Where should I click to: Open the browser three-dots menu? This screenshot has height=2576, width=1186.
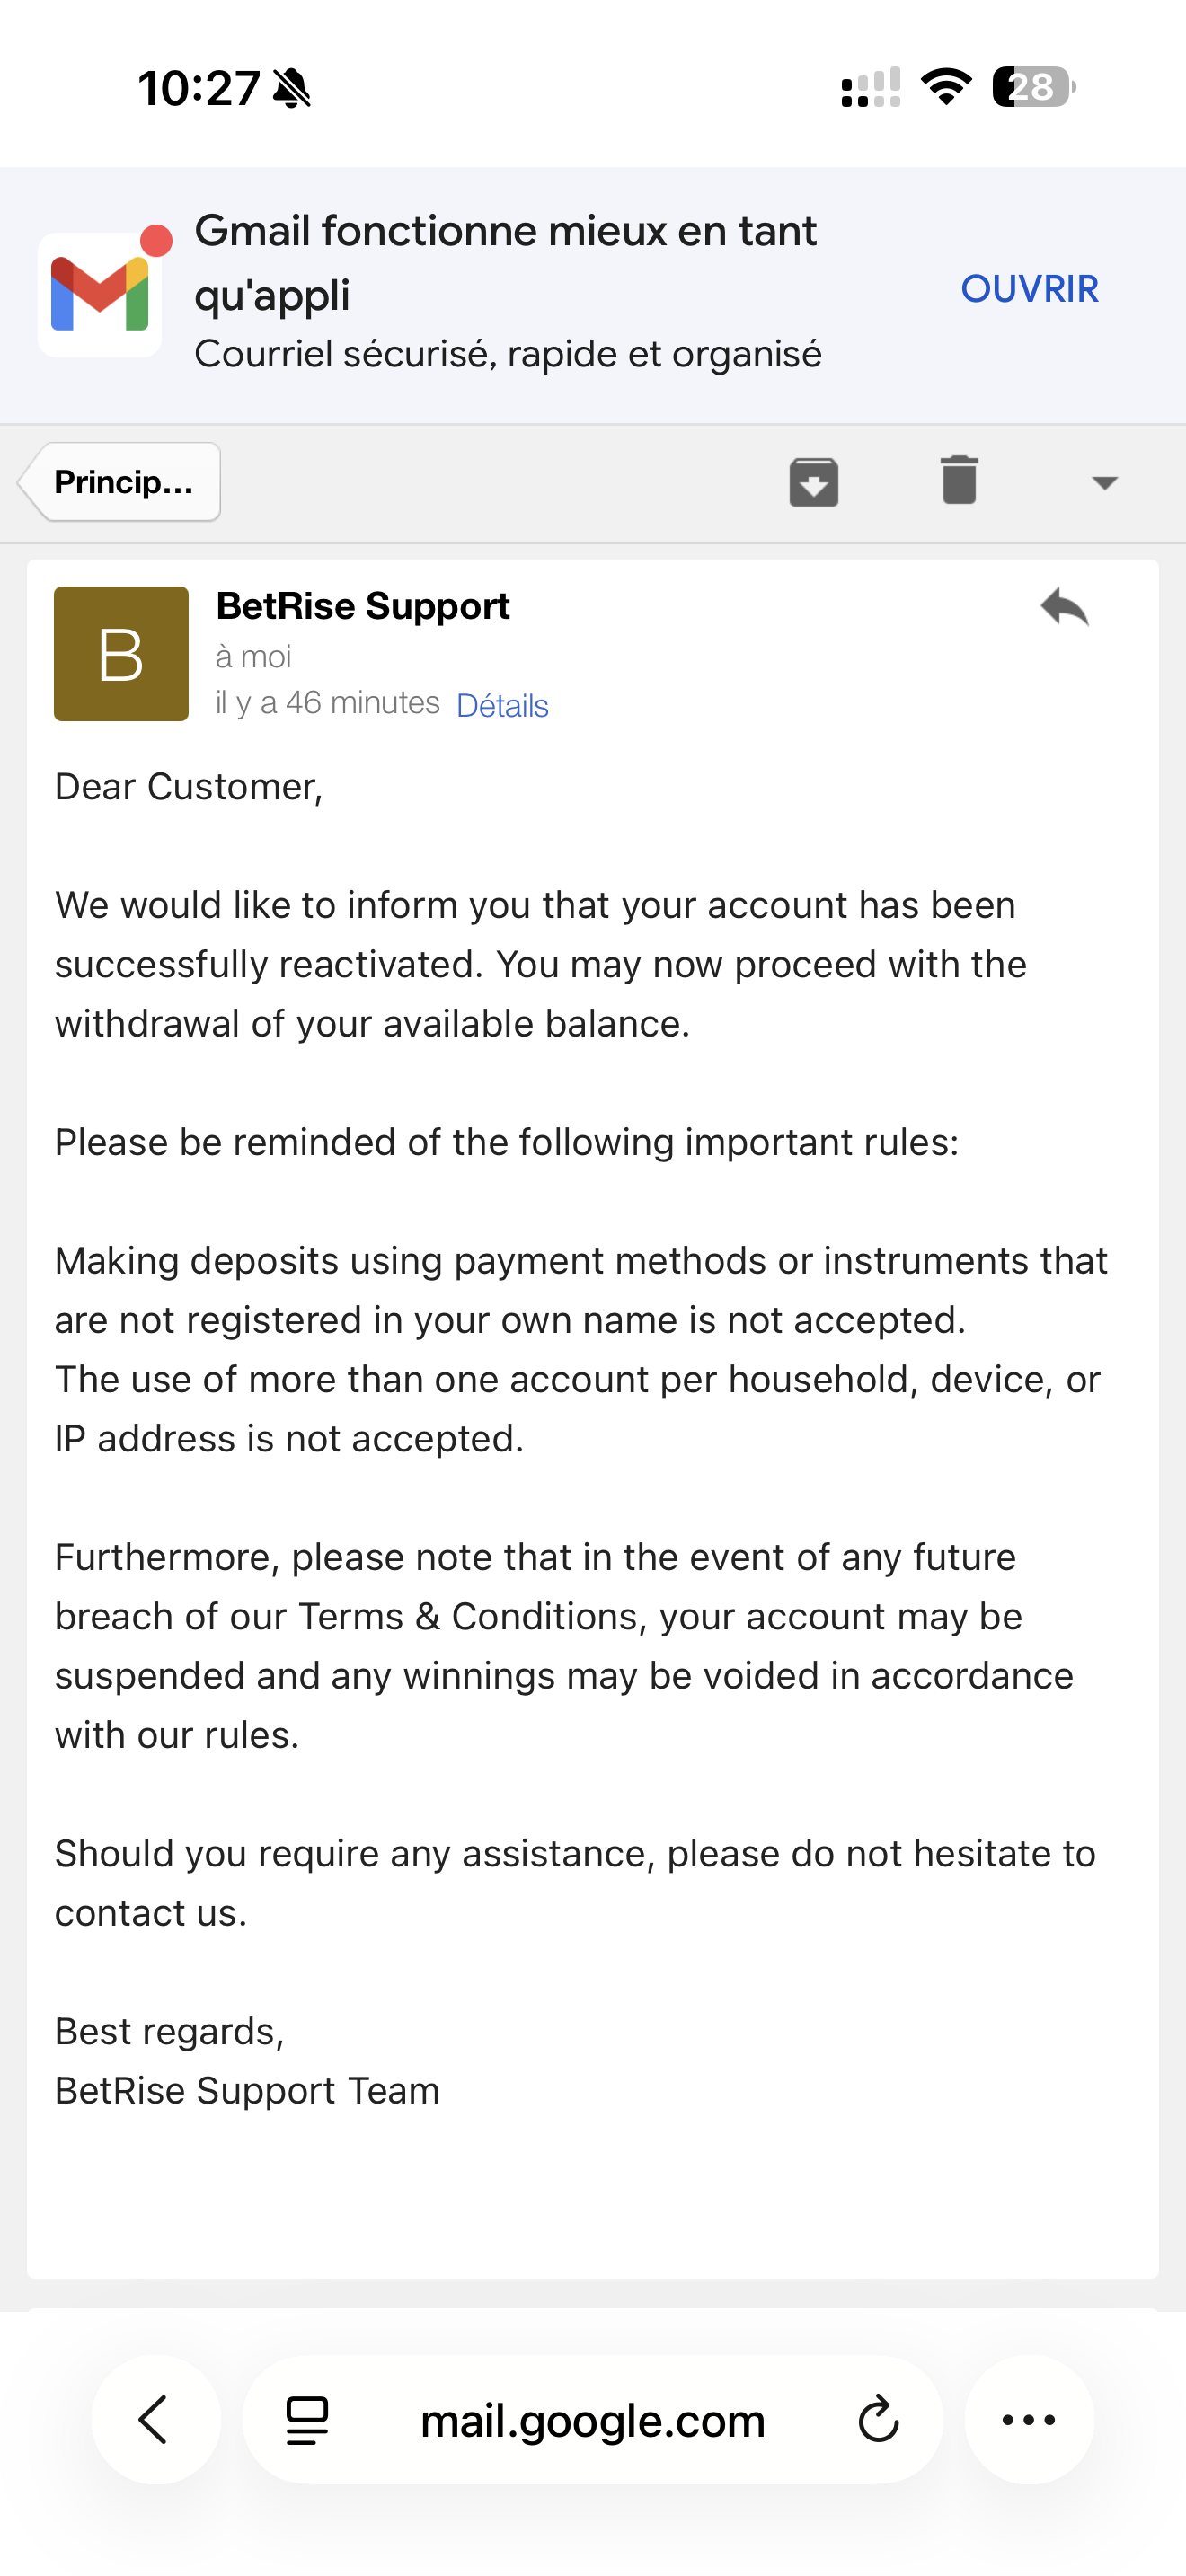point(1028,2420)
